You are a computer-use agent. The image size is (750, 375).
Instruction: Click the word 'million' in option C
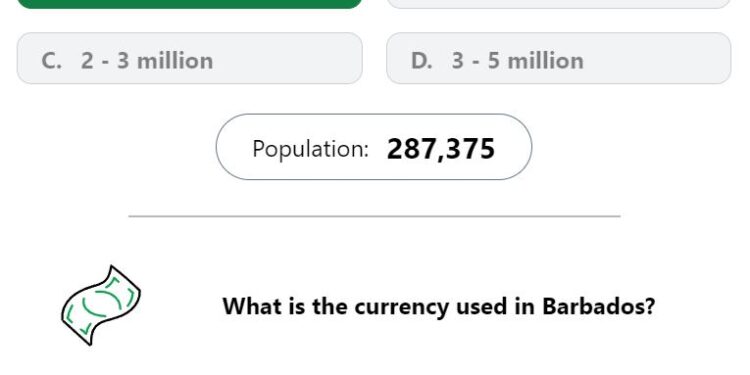pyautogui.click(x=175, y=61)
